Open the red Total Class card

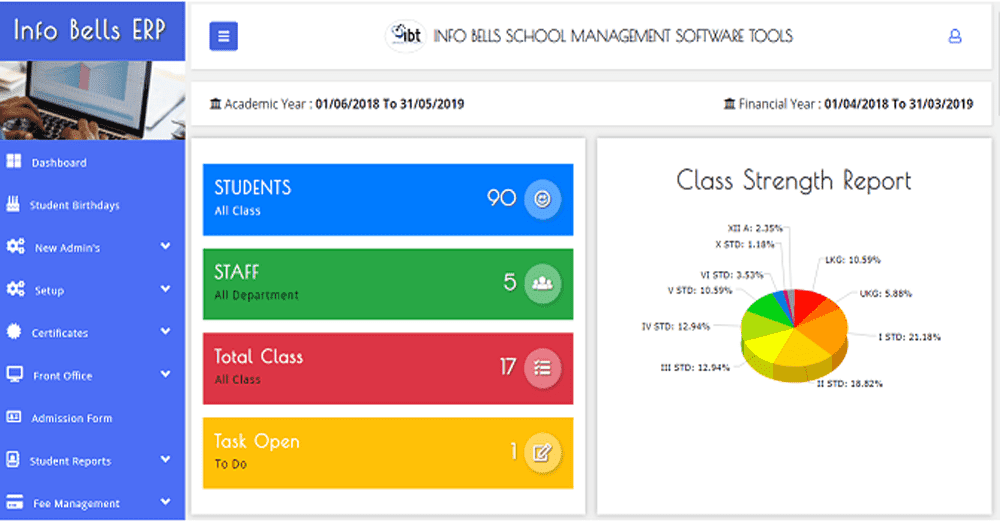tap(388, 368)
